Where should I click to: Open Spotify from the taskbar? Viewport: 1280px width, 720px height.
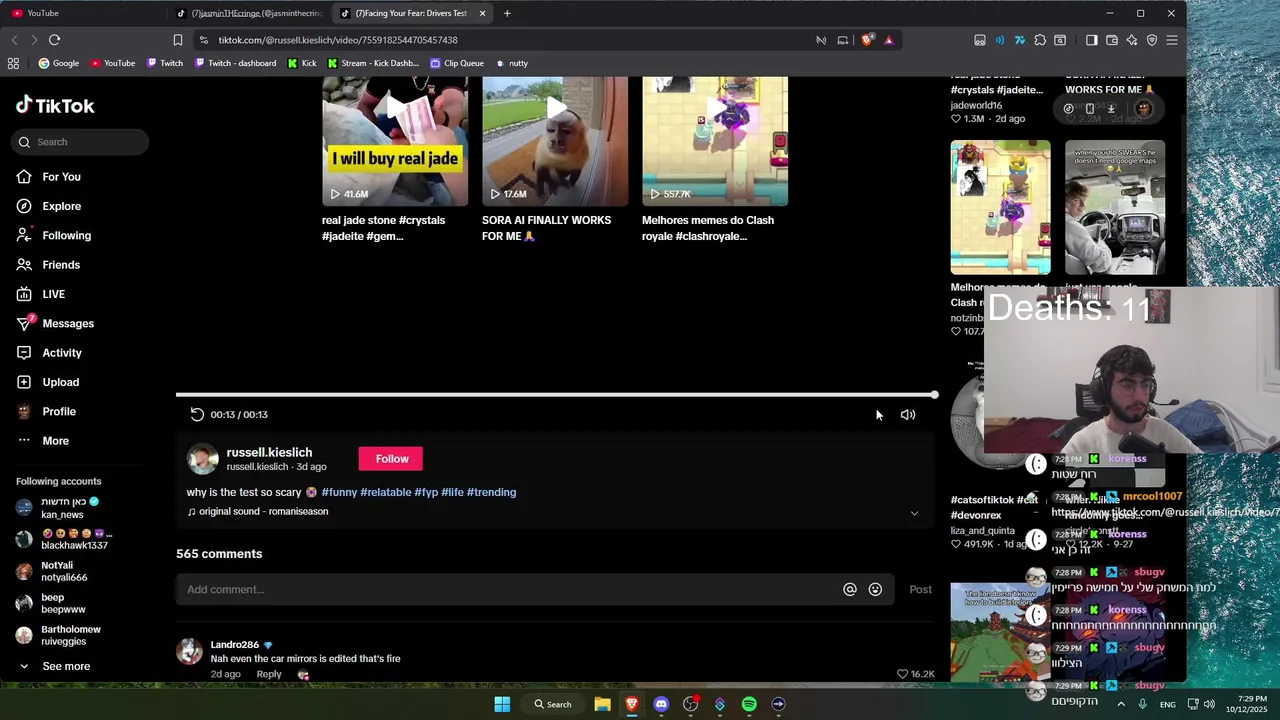pyautogui.click(x=749, y=704)
